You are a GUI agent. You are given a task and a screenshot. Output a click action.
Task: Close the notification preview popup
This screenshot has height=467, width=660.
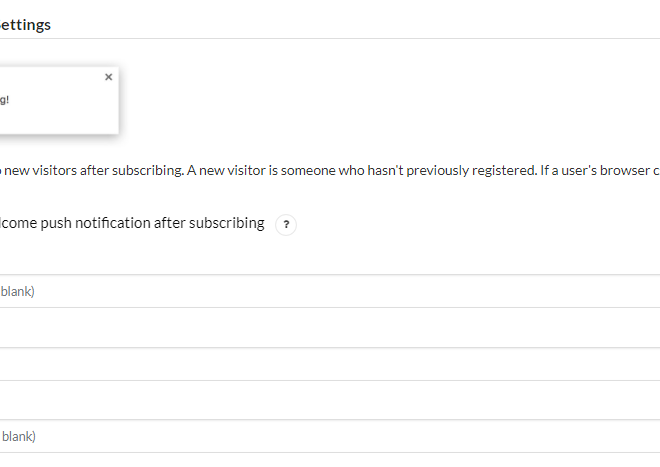pos(109,77)
